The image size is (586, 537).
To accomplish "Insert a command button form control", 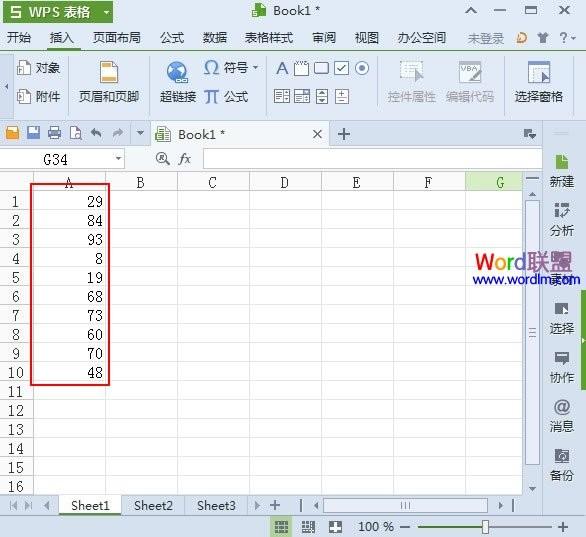I will click(x=321, y=68).
